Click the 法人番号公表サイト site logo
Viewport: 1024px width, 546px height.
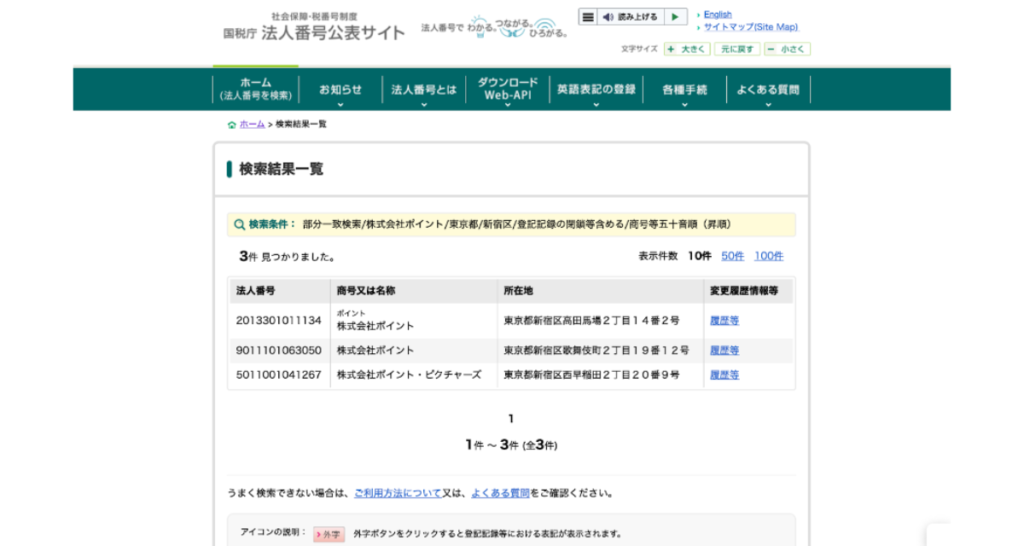314,30
